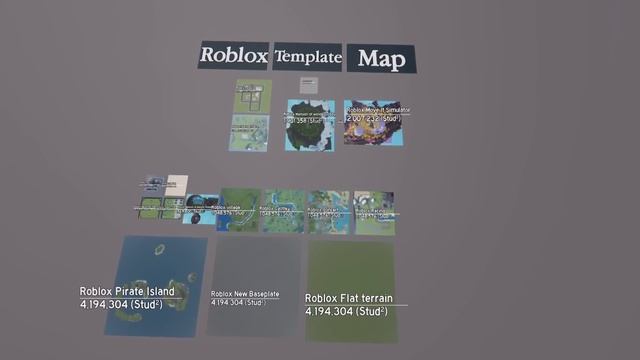This screenshot has width=640, height=360.
Task: Select the green tile with road grid under Roblox
Action: (252, 96)
